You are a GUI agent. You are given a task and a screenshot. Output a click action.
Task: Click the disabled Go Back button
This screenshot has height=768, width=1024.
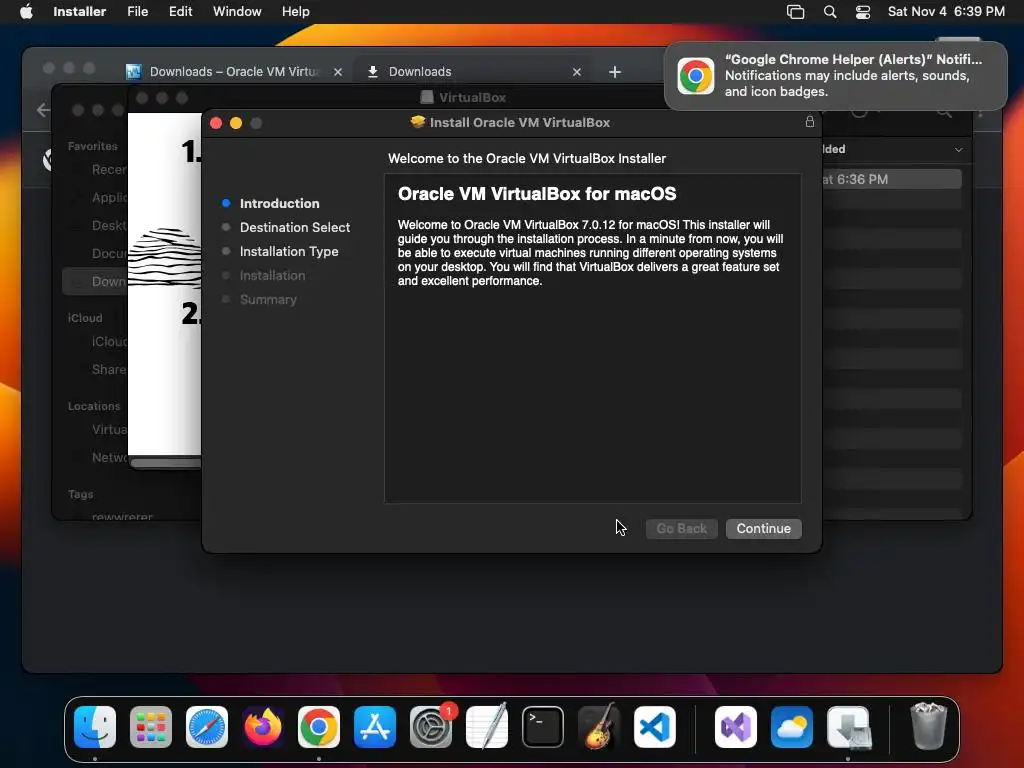coord(681,528)
